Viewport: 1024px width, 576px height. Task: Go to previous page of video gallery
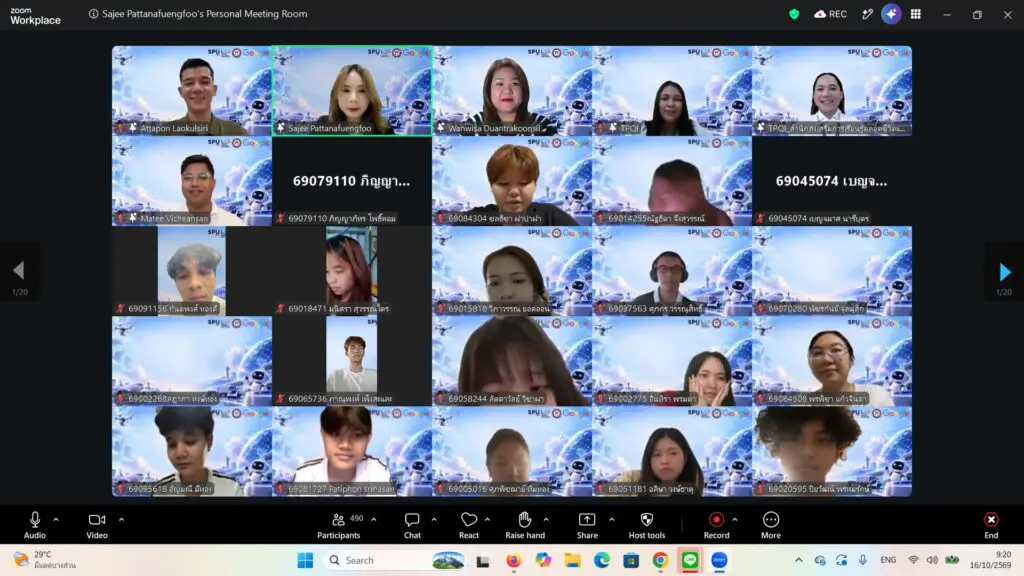19,271
